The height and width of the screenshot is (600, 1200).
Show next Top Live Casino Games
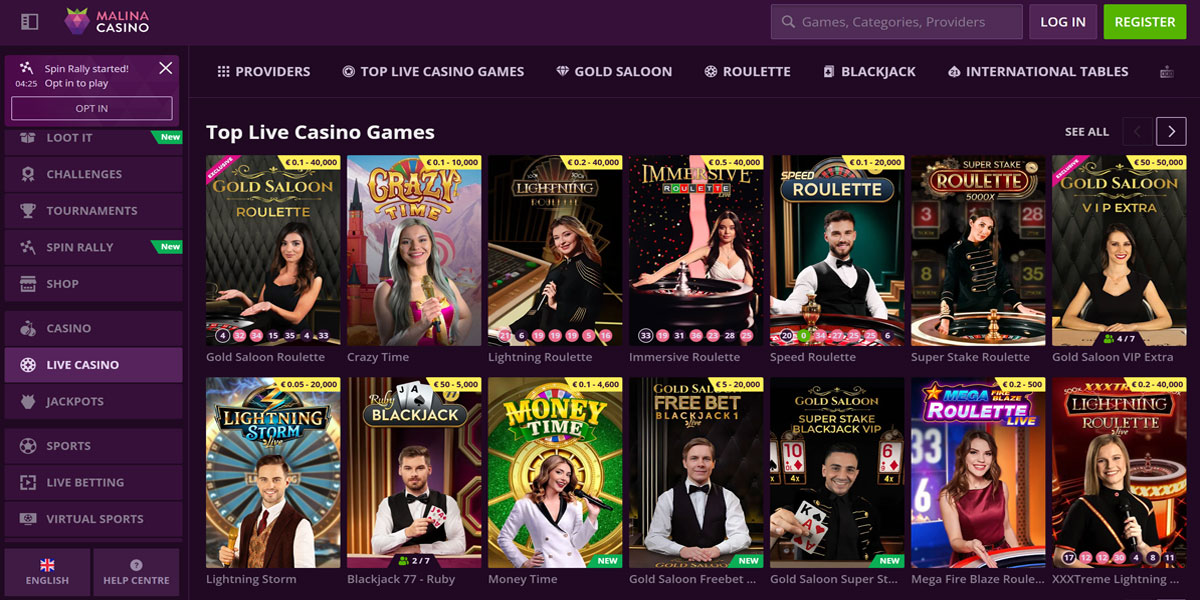pyautogui.click(x=1171, y=131)
